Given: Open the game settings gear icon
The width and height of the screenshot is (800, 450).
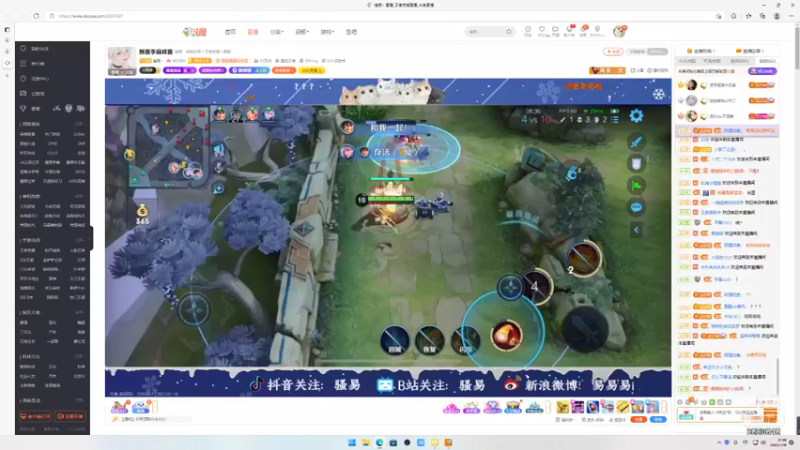Looking at the screenshot, I should pyautogui.click(x=636, y=116).
